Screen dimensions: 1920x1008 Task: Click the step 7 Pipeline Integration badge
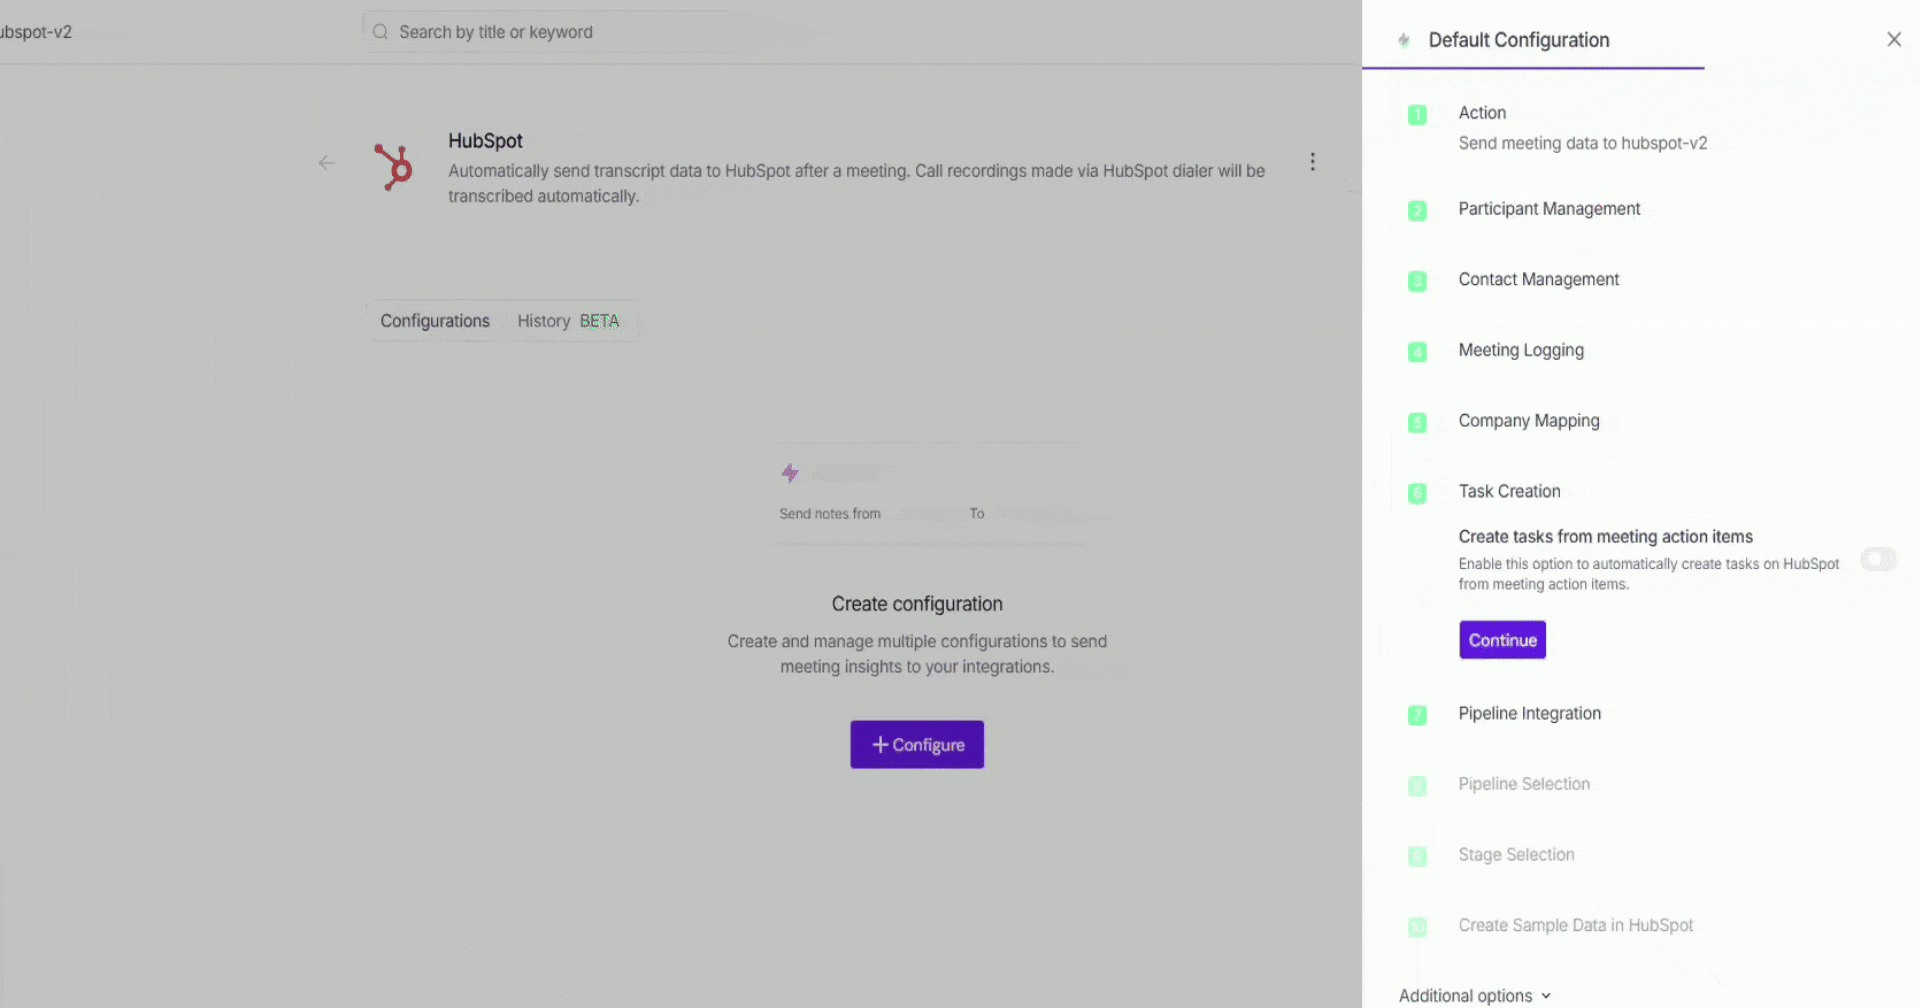pyautogui.click(x=1417, y=715)
